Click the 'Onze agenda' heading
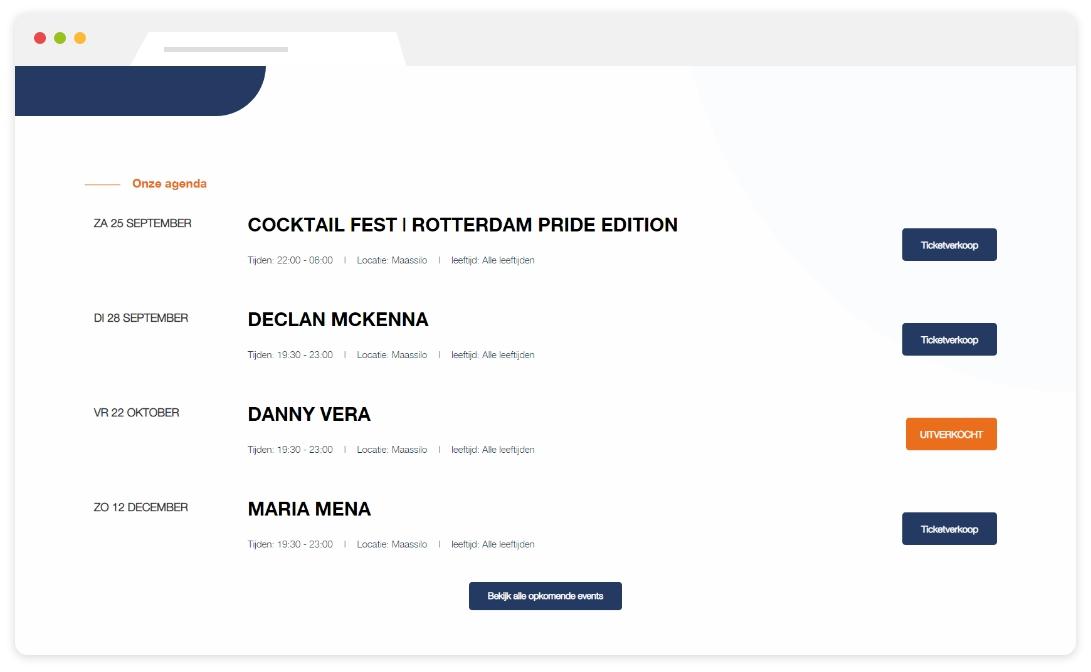Image resolution: width=1091 pixels, height=672 pixels. point(169,184)
